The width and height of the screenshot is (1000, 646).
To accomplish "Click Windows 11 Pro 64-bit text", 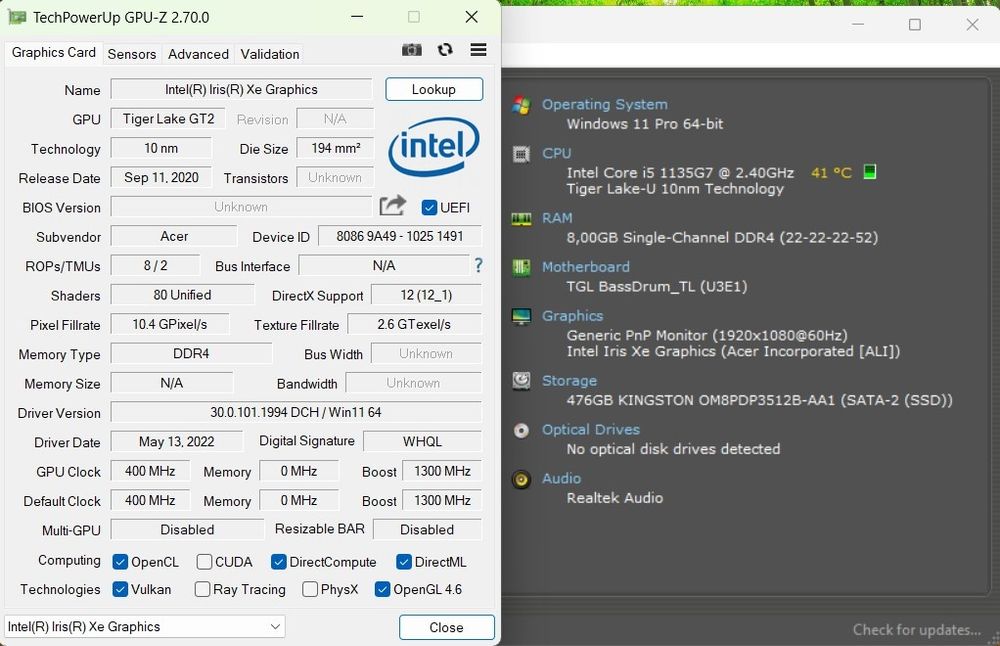I will [x=645, y=124].
